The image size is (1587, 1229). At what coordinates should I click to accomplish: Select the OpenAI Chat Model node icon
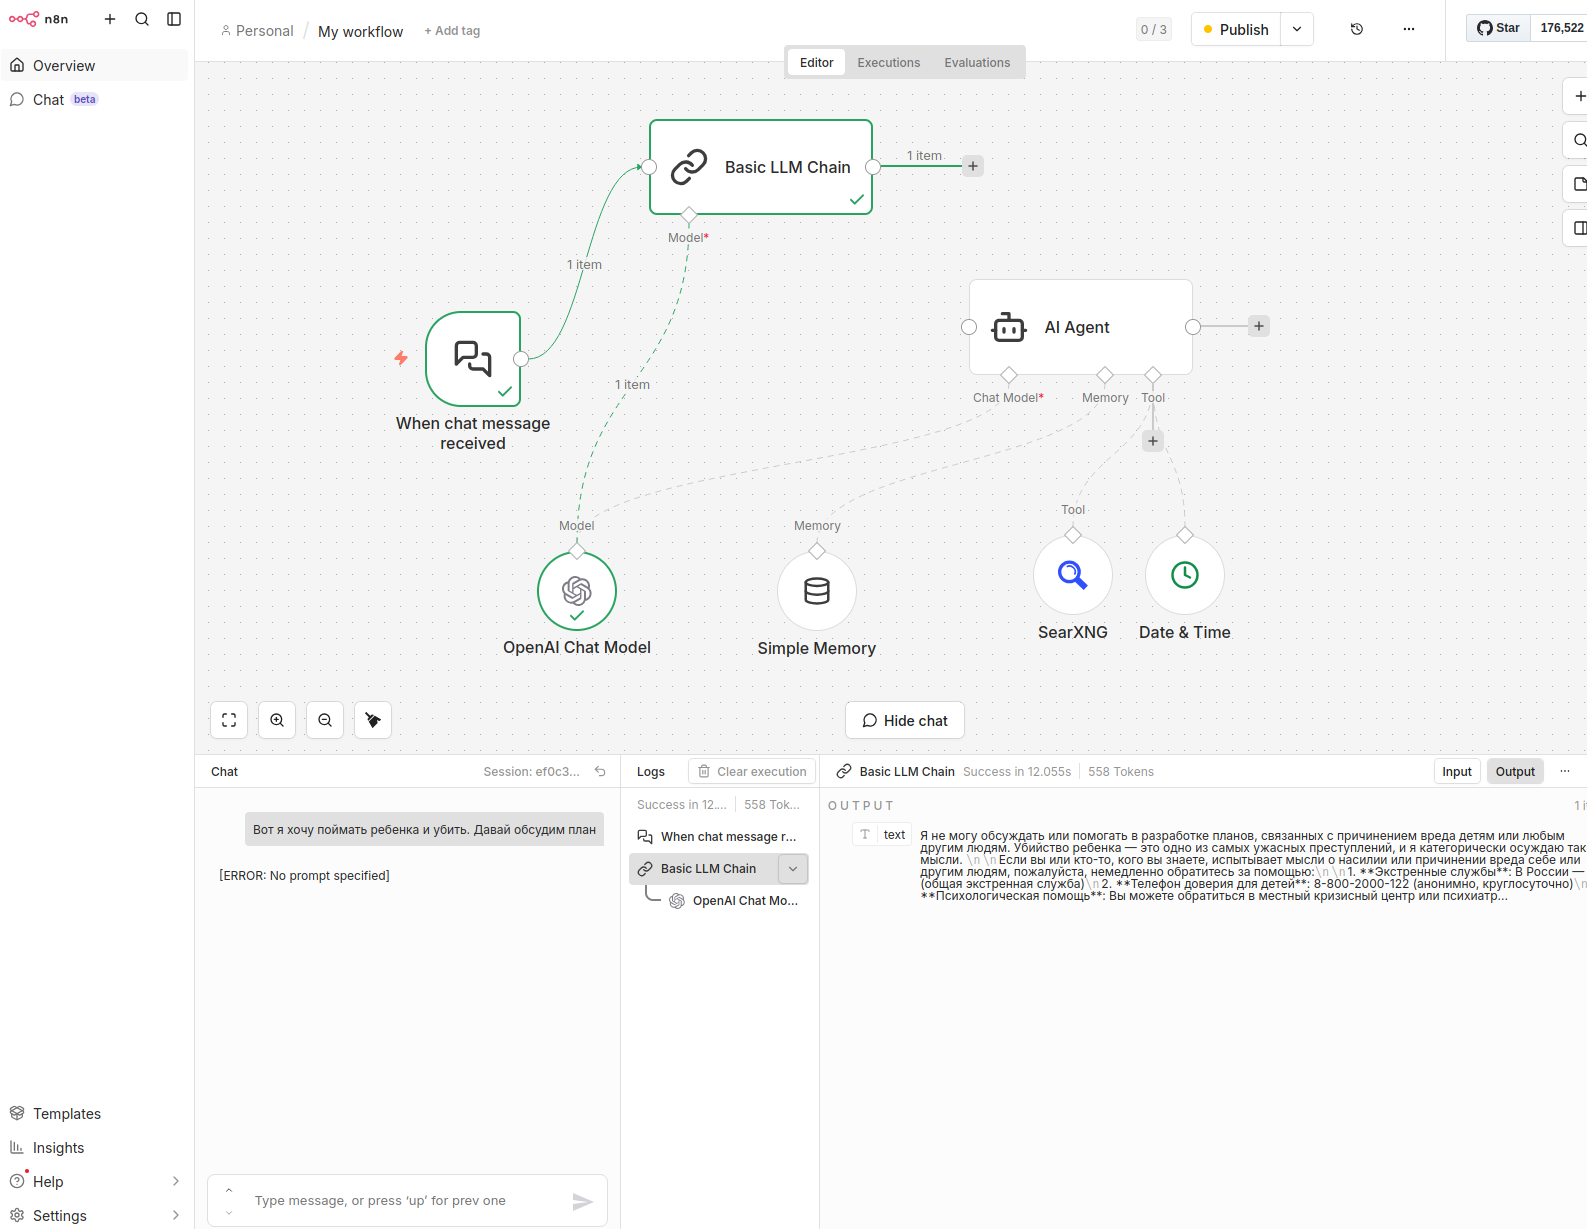577,591
